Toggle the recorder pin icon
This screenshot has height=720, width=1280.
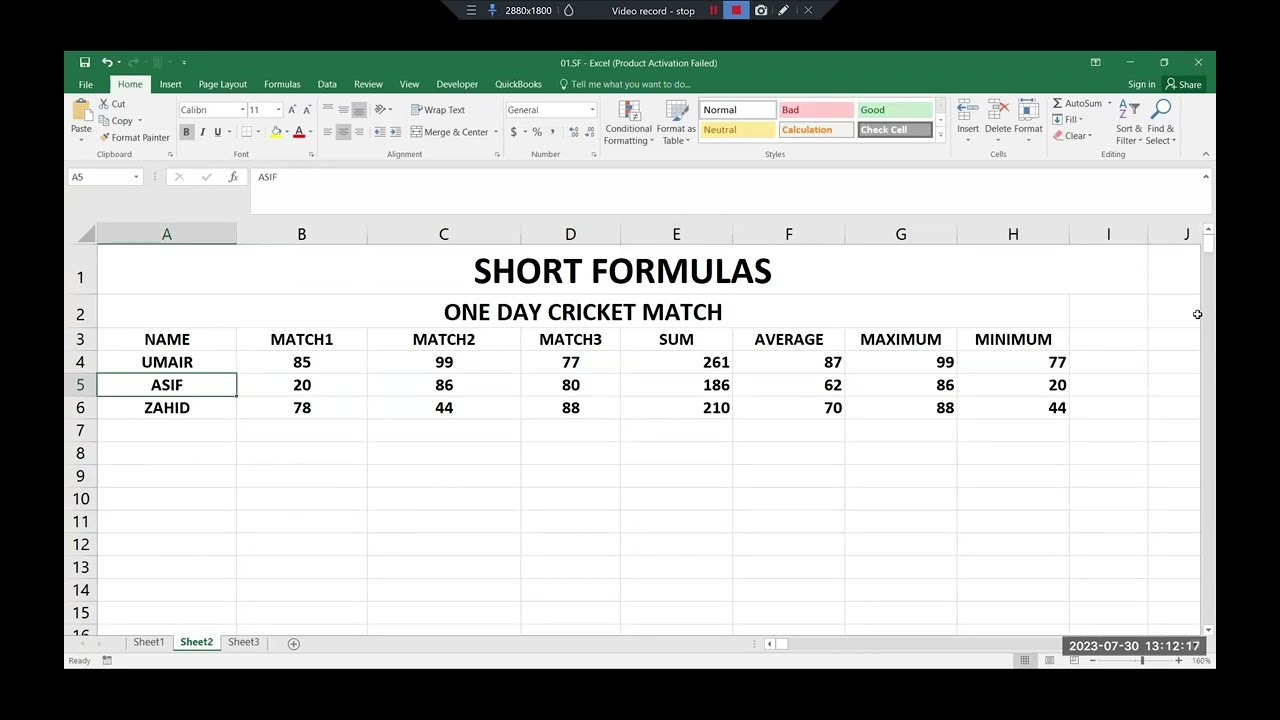pyautogui.click(x=492, y=10)
